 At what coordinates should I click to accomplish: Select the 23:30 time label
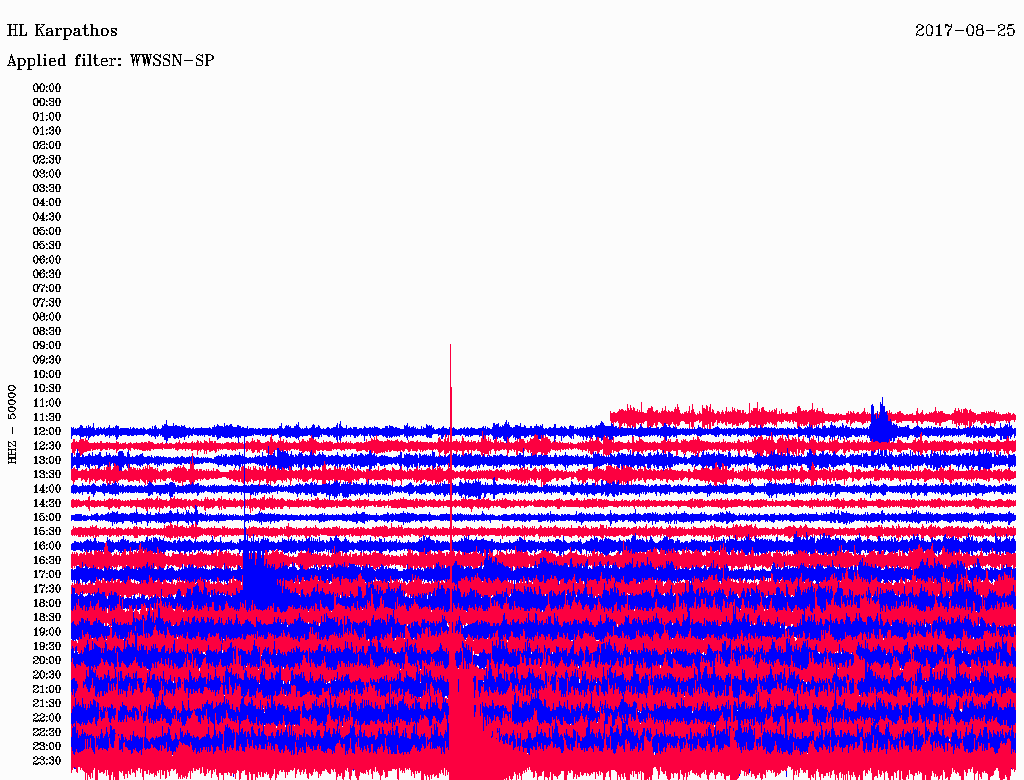pyautogui.click(x=47, y=760)
